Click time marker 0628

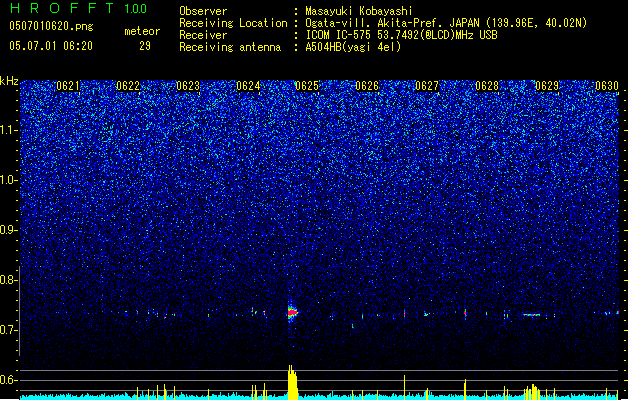tap(487, 86)
